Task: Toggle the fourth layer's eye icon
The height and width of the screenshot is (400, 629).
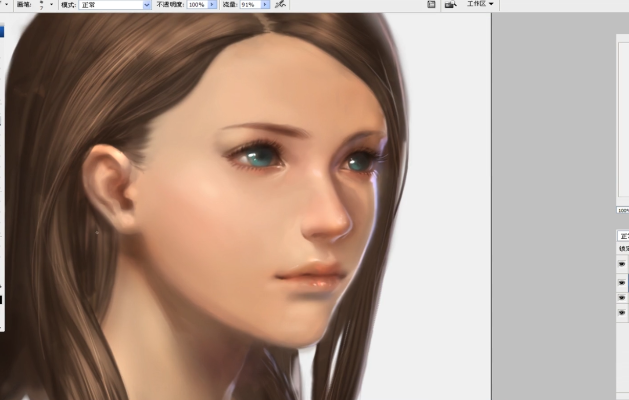Action: tap(622, 313)
